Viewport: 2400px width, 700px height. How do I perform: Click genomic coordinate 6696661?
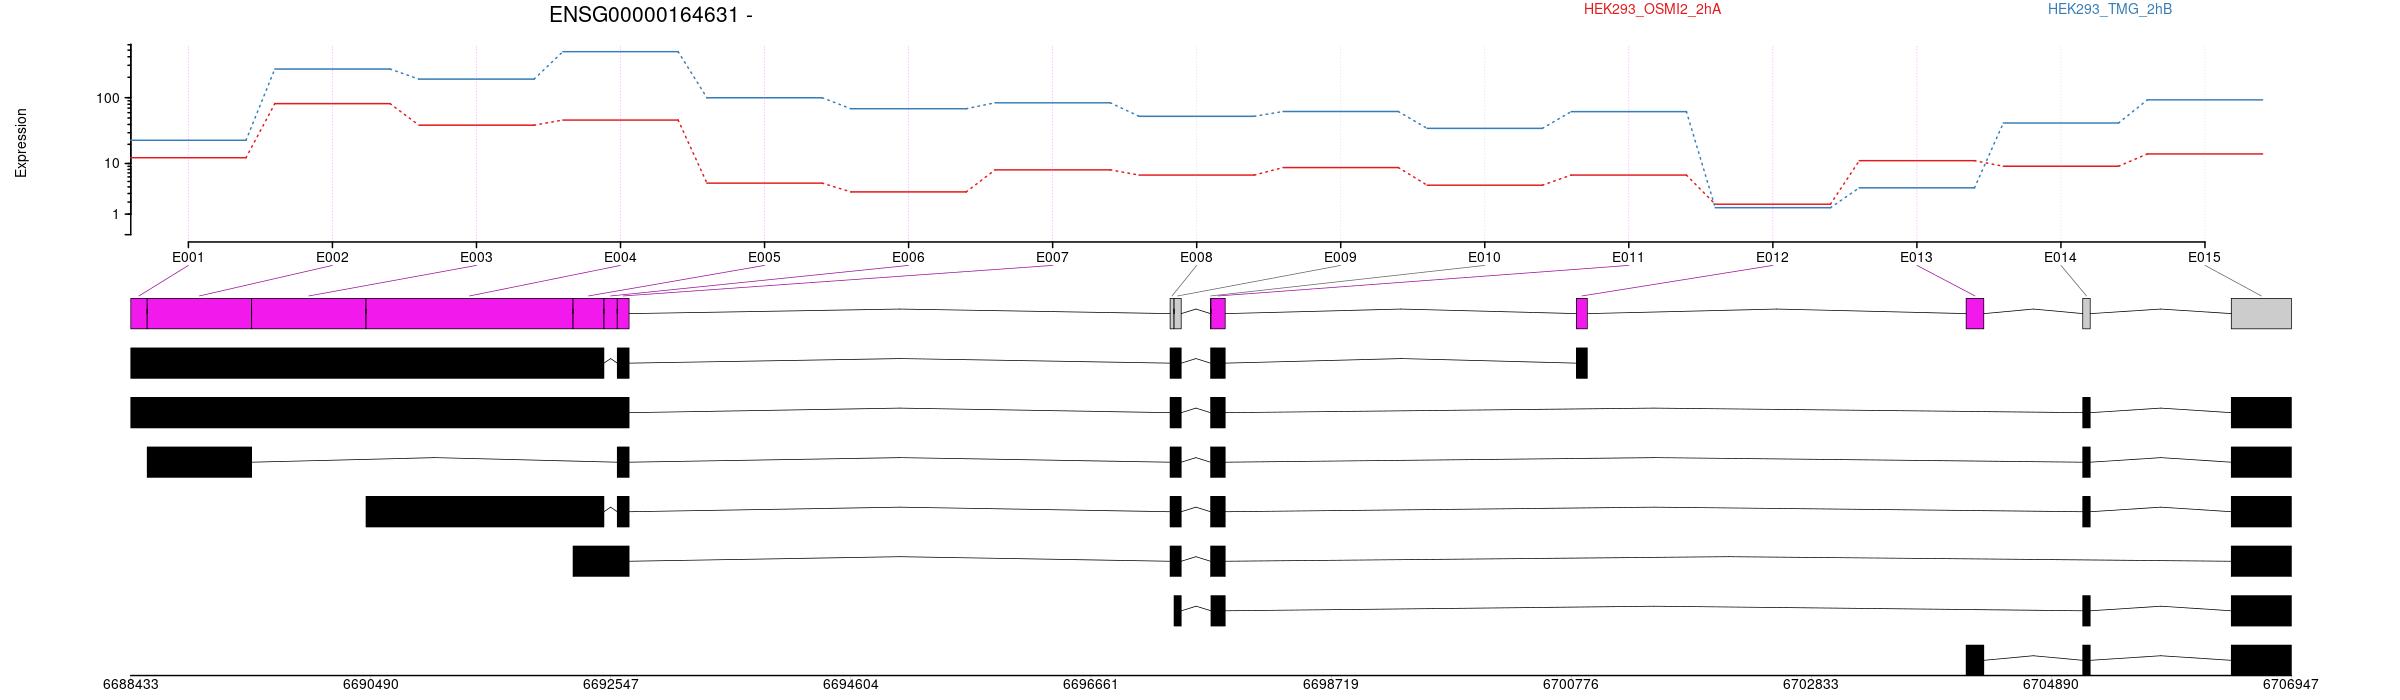[1091, 685]
